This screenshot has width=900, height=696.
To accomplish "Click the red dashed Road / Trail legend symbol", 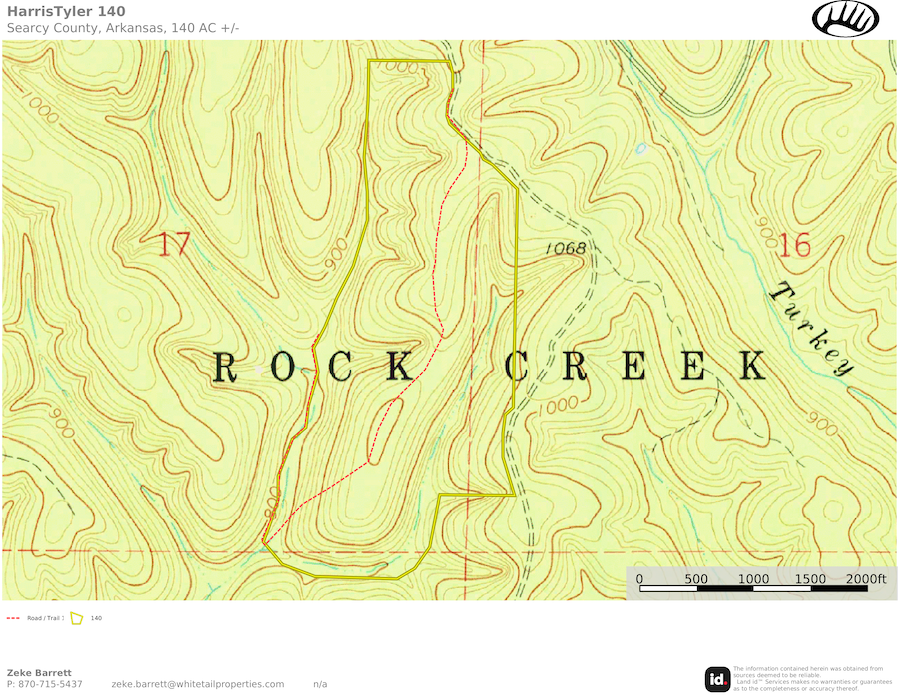I will (x=13, y=618).
